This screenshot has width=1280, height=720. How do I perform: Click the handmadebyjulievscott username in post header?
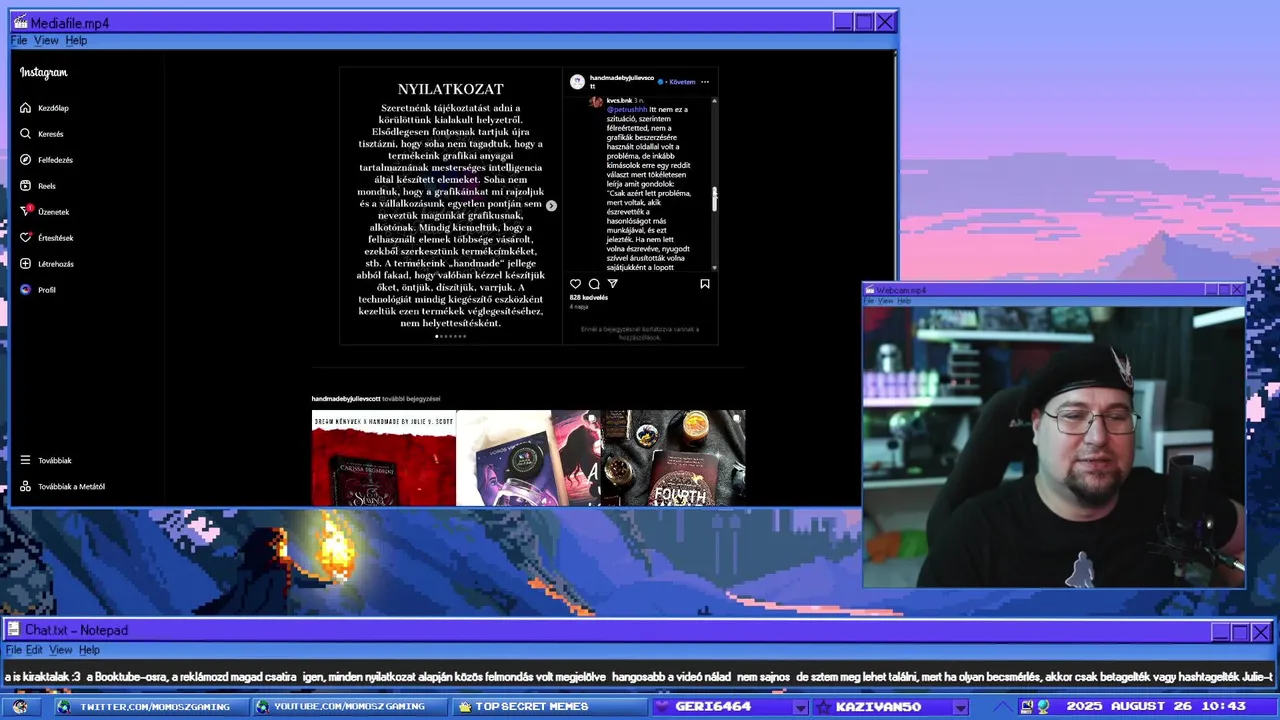[622, 81]
